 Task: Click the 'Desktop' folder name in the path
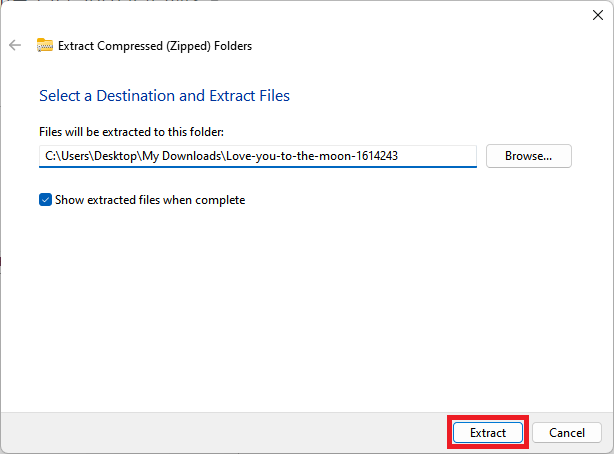[x=116, y=156]
